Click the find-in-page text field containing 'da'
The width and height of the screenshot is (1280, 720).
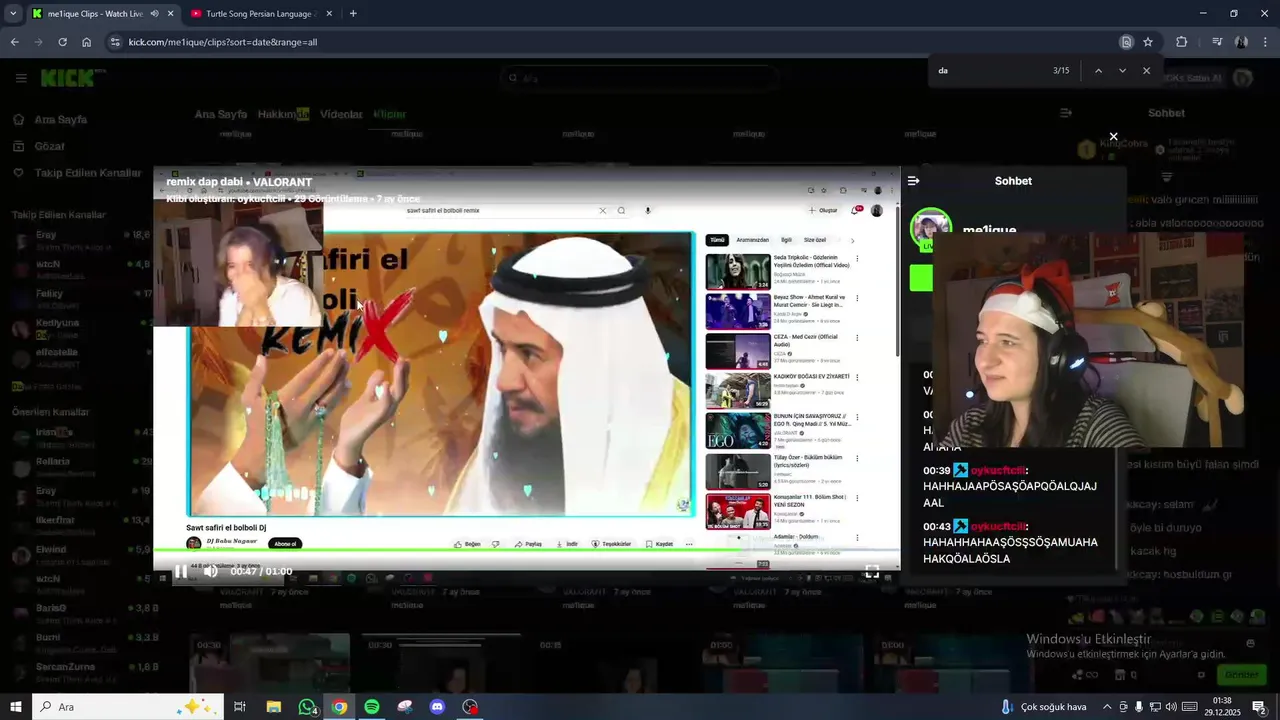(990, 71)
